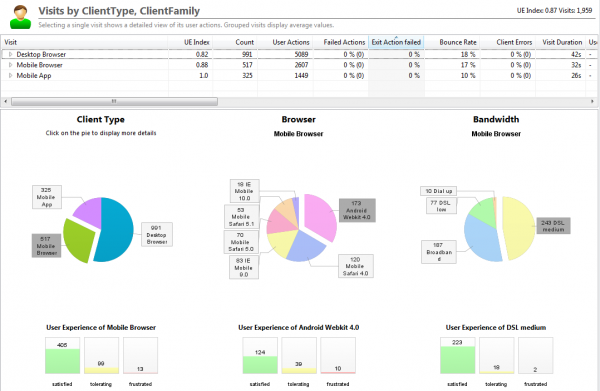
Task: Click the 243 DSL medium label
Action: tap(553, 226)
